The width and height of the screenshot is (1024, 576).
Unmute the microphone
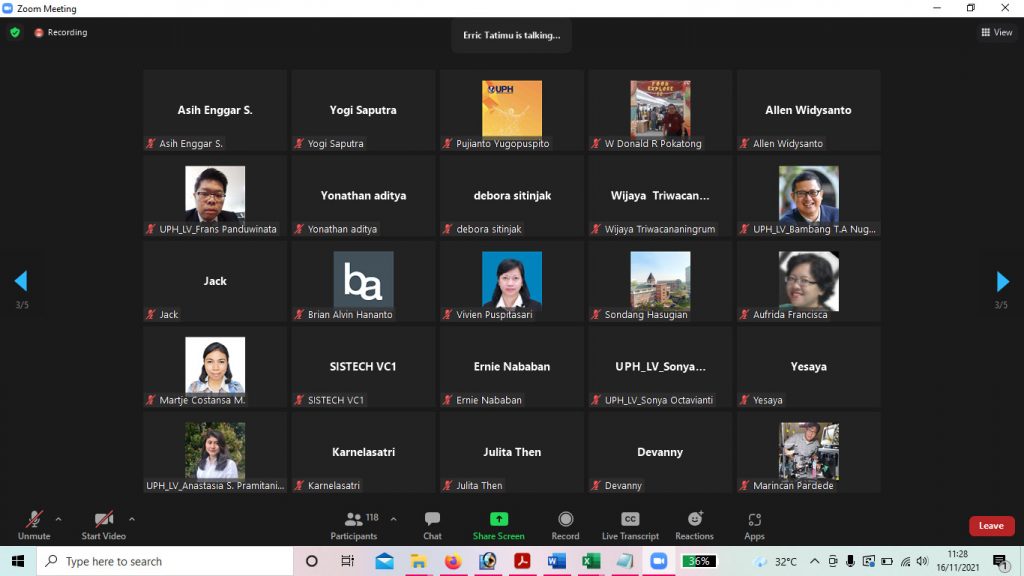(34, 525)
